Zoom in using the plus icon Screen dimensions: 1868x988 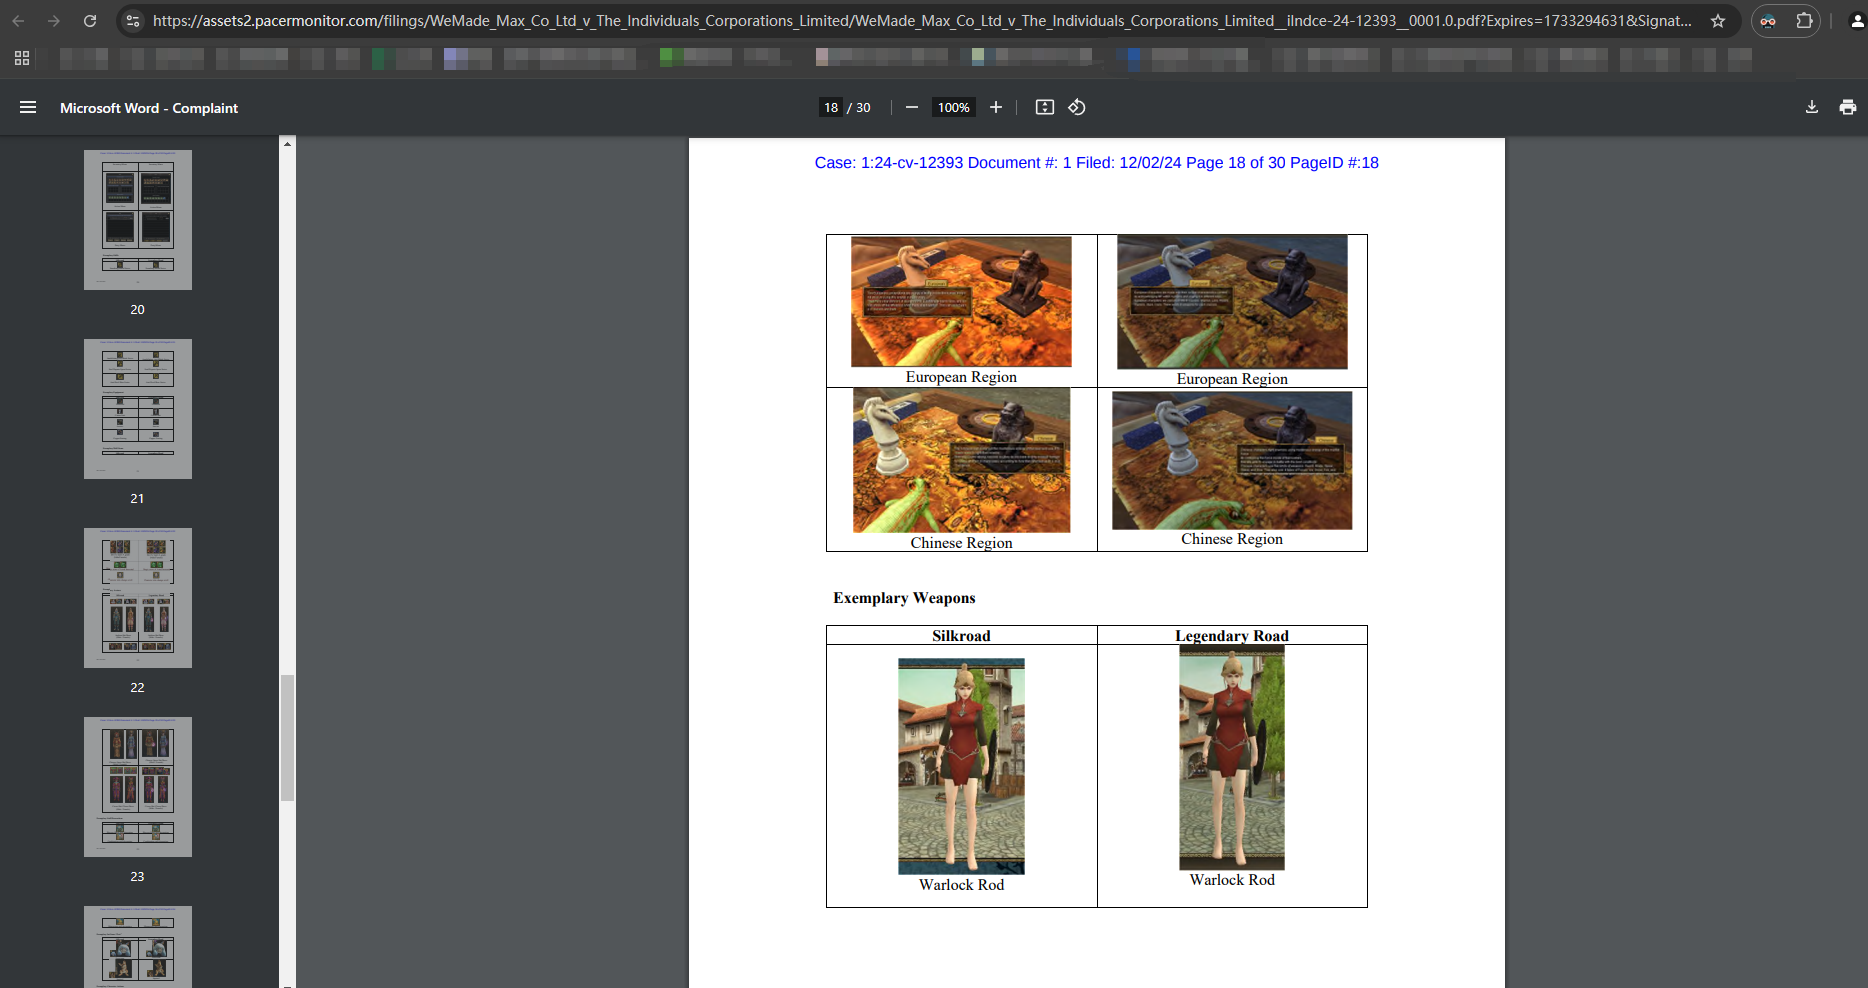(x=995, y=107)
